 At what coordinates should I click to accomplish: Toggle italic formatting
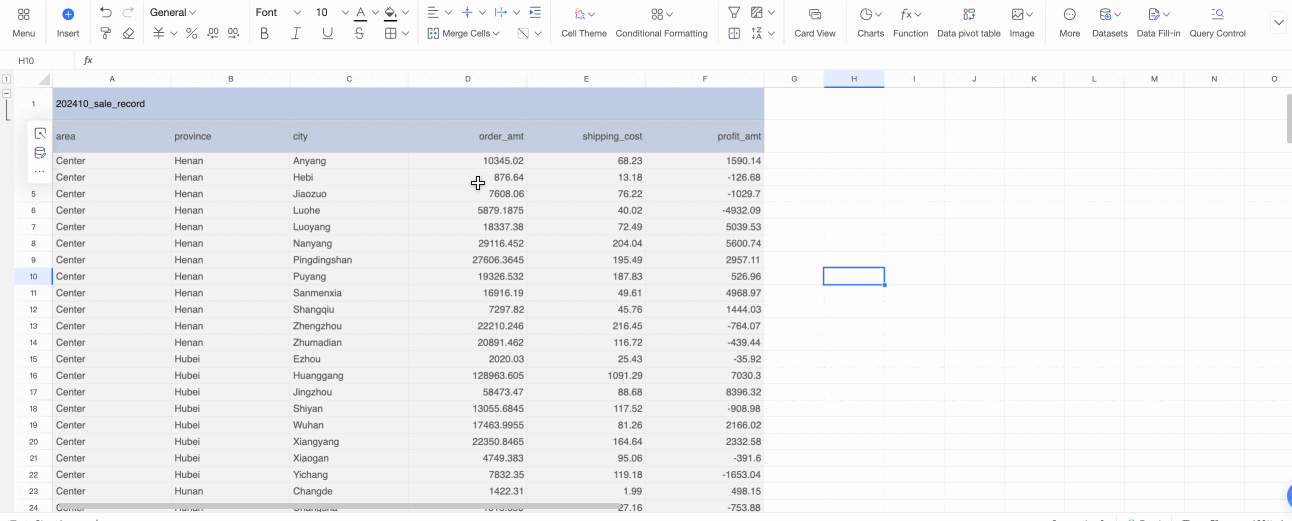tap(296, 33)
